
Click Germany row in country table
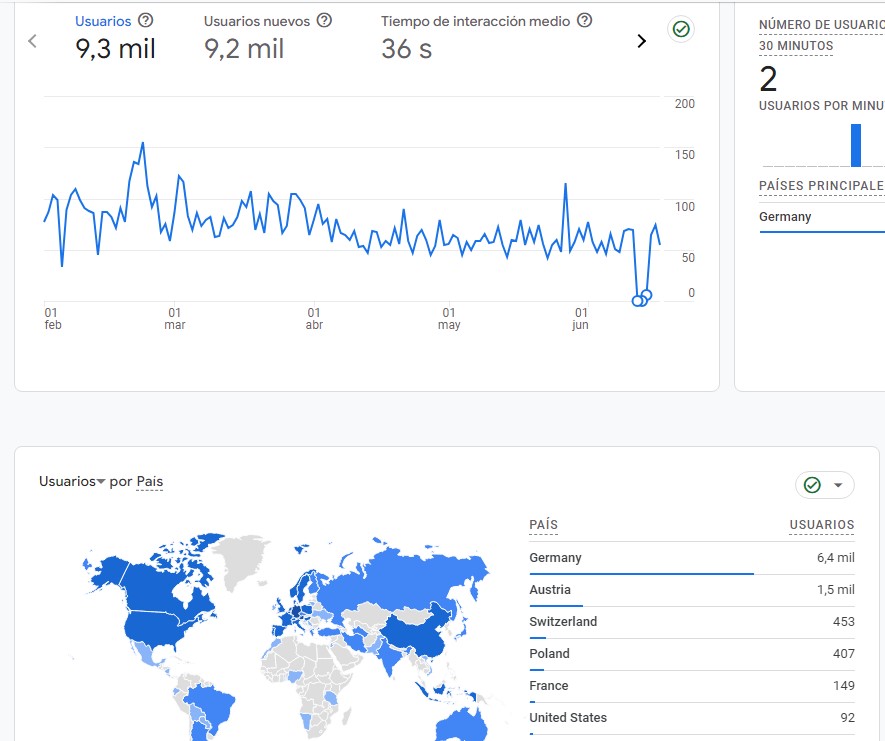(692, 558)
